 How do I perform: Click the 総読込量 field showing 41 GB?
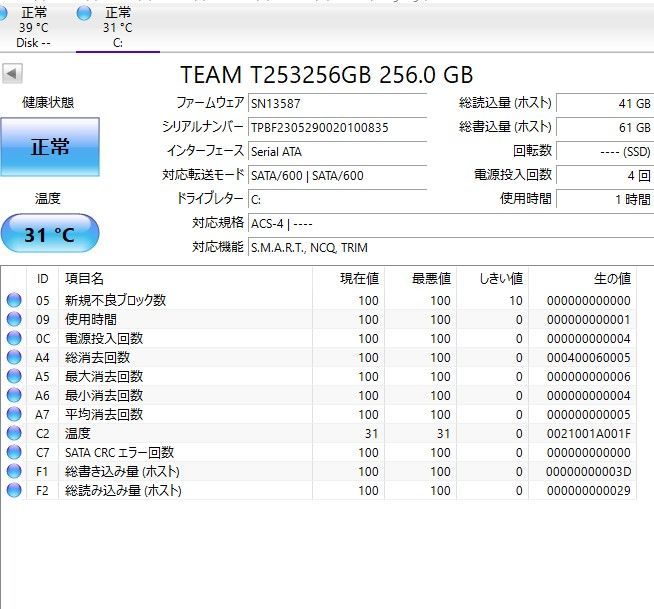pos(604,103)
